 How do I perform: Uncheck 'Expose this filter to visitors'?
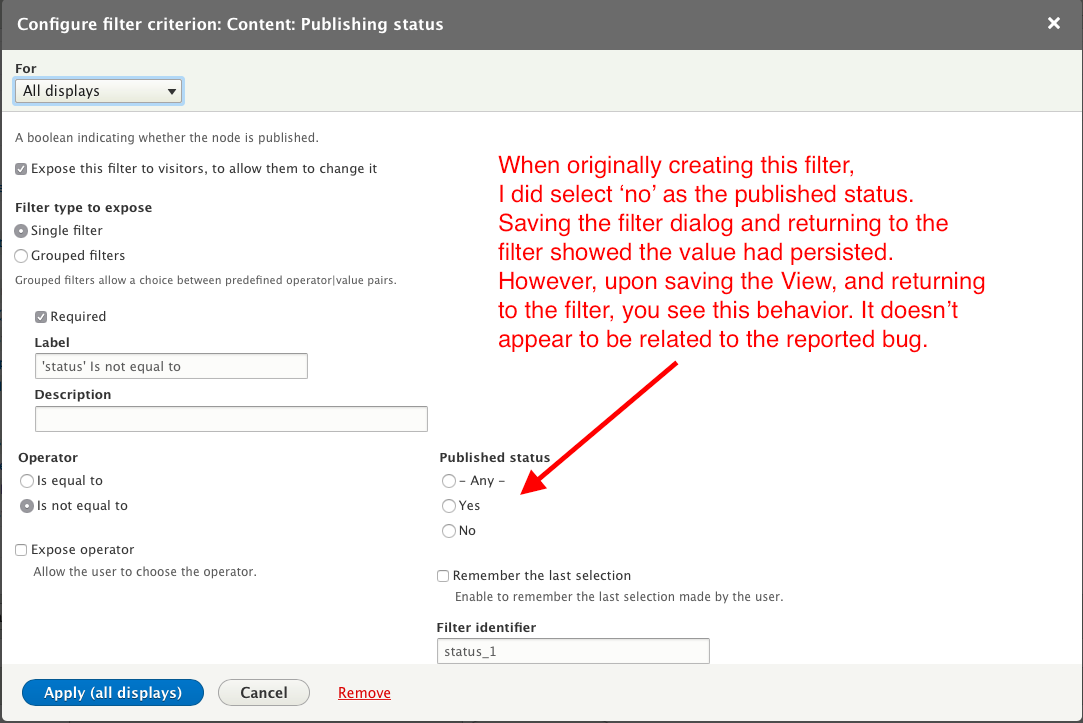(x=21, y=169)
